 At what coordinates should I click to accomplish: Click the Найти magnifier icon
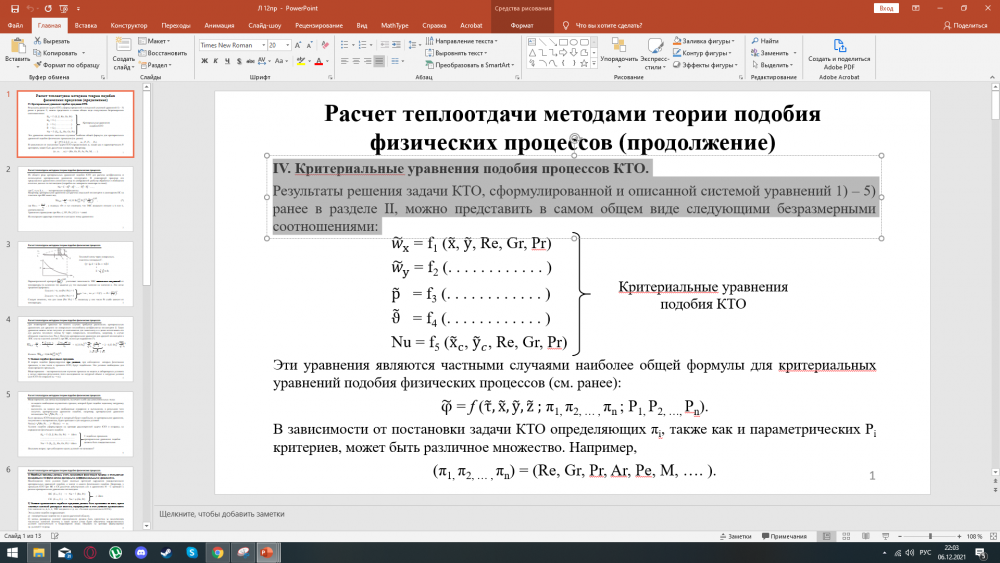pos(755,41)
